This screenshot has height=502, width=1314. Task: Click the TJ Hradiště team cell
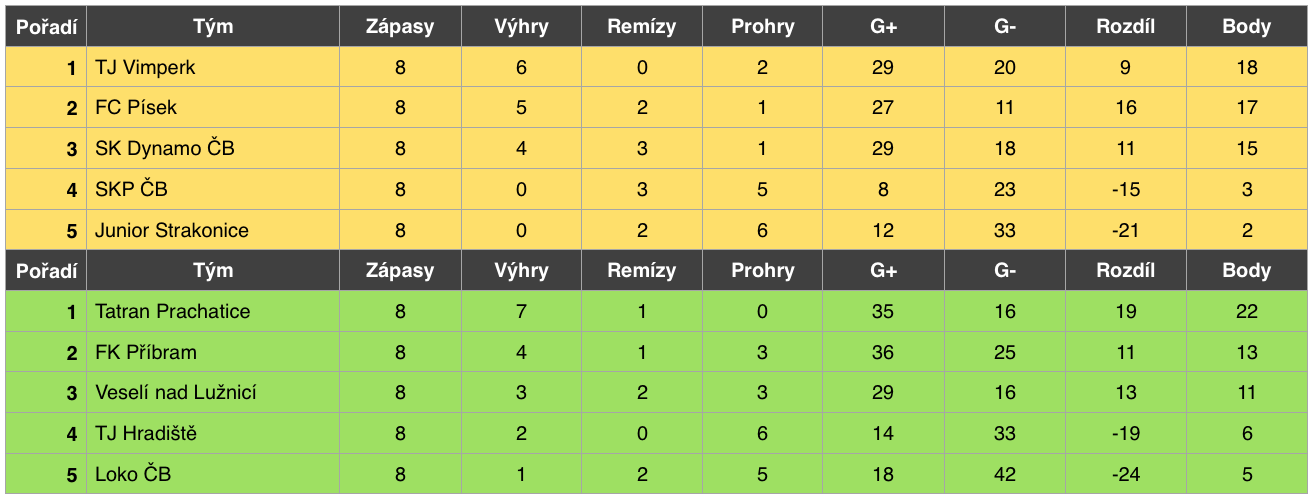pos(213,433)
